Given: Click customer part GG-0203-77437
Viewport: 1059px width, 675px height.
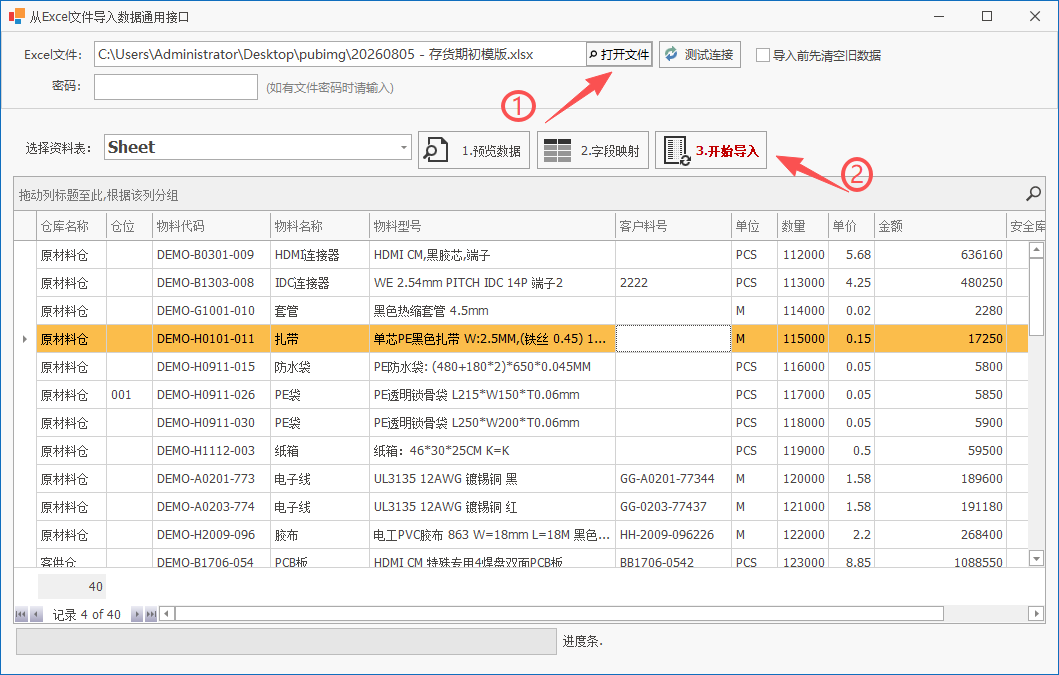Looking at the screenshot, I should pos(673,507).
